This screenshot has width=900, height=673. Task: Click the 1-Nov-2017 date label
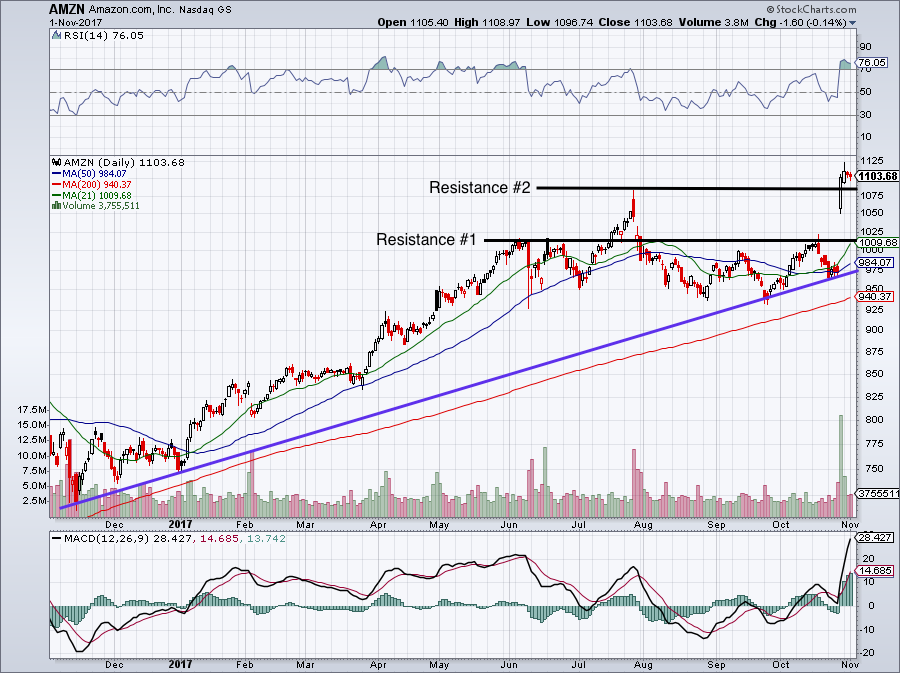[76, 23]
